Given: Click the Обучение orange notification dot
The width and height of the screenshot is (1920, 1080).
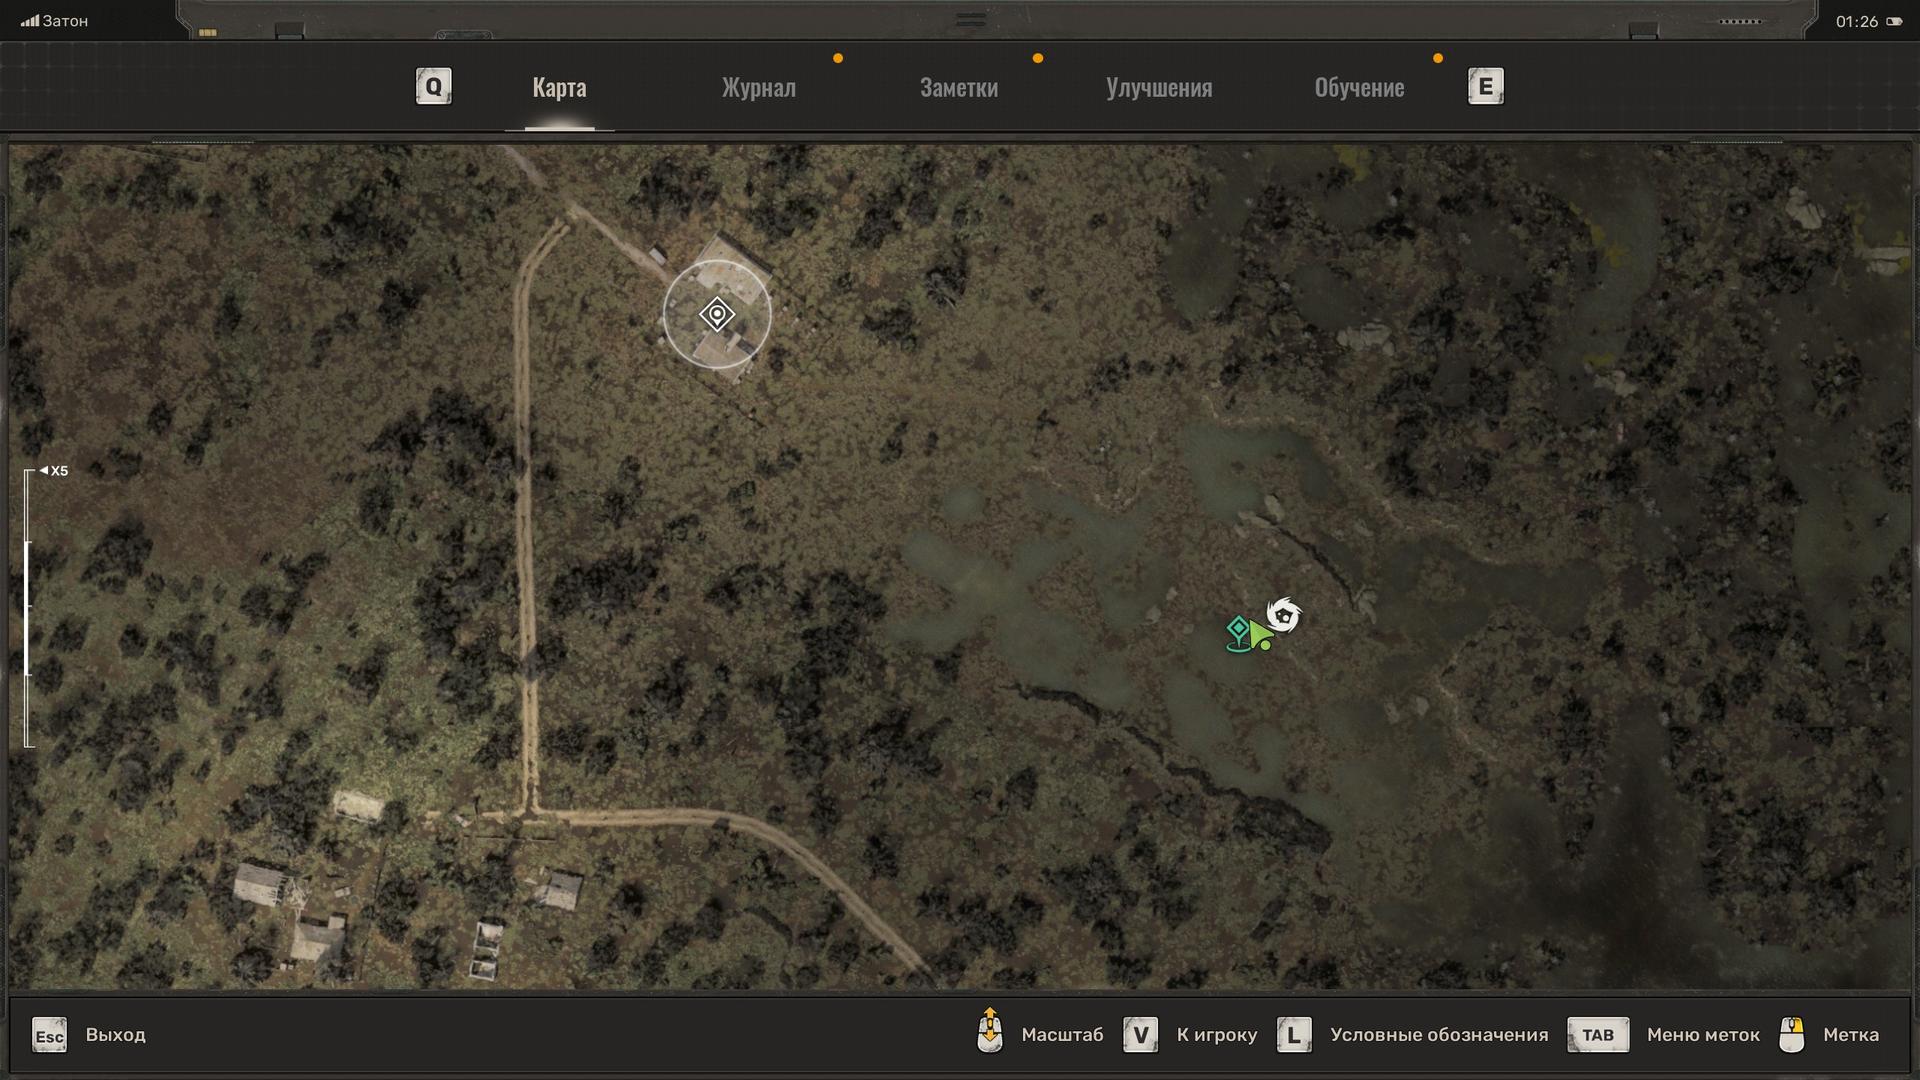Looking at the screenshot, I should 1438,58.
